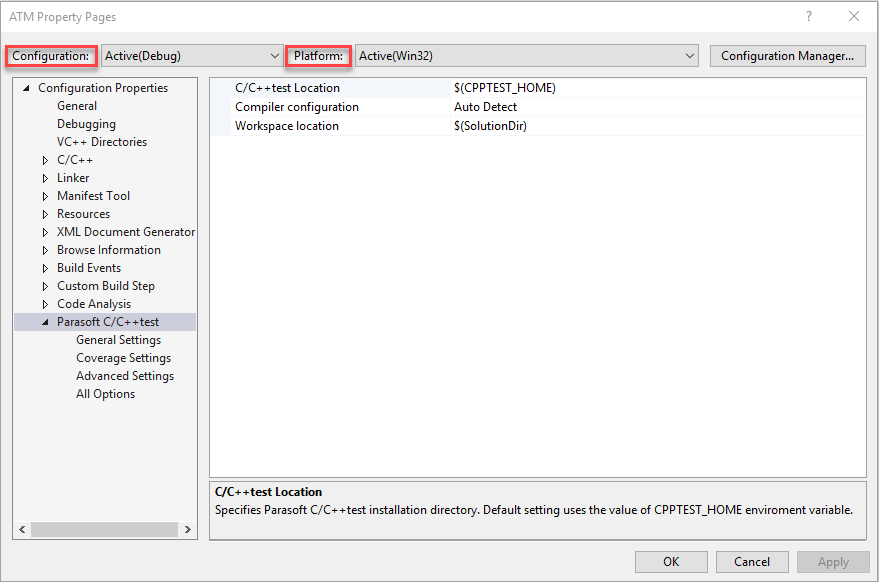The width and height of the screenshot is (879, 582).
Task: Expand the Code Analysis node arrow
Action: pyautogui.click(x=45, y=304)
